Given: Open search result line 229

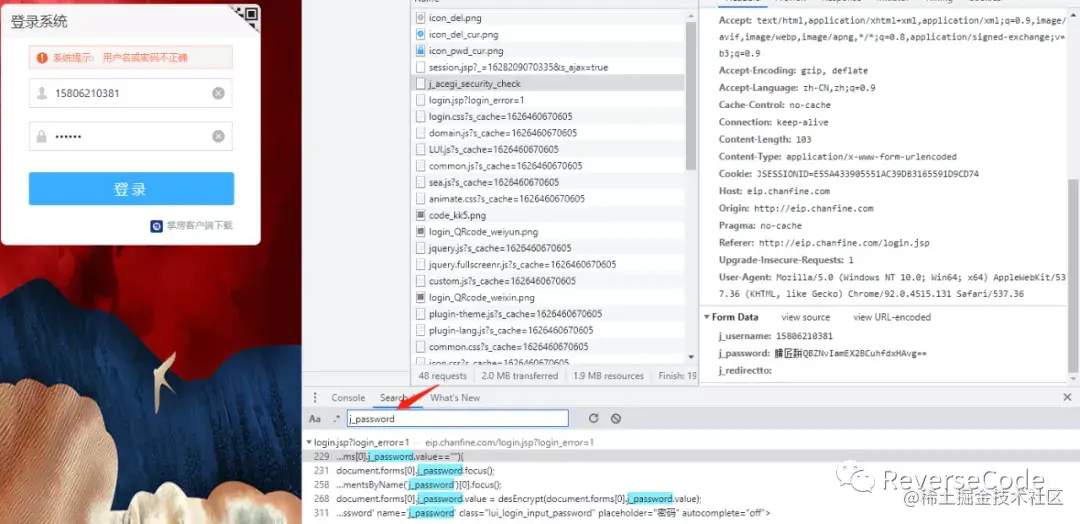Looking at the screenshot, I should (691, 457).
